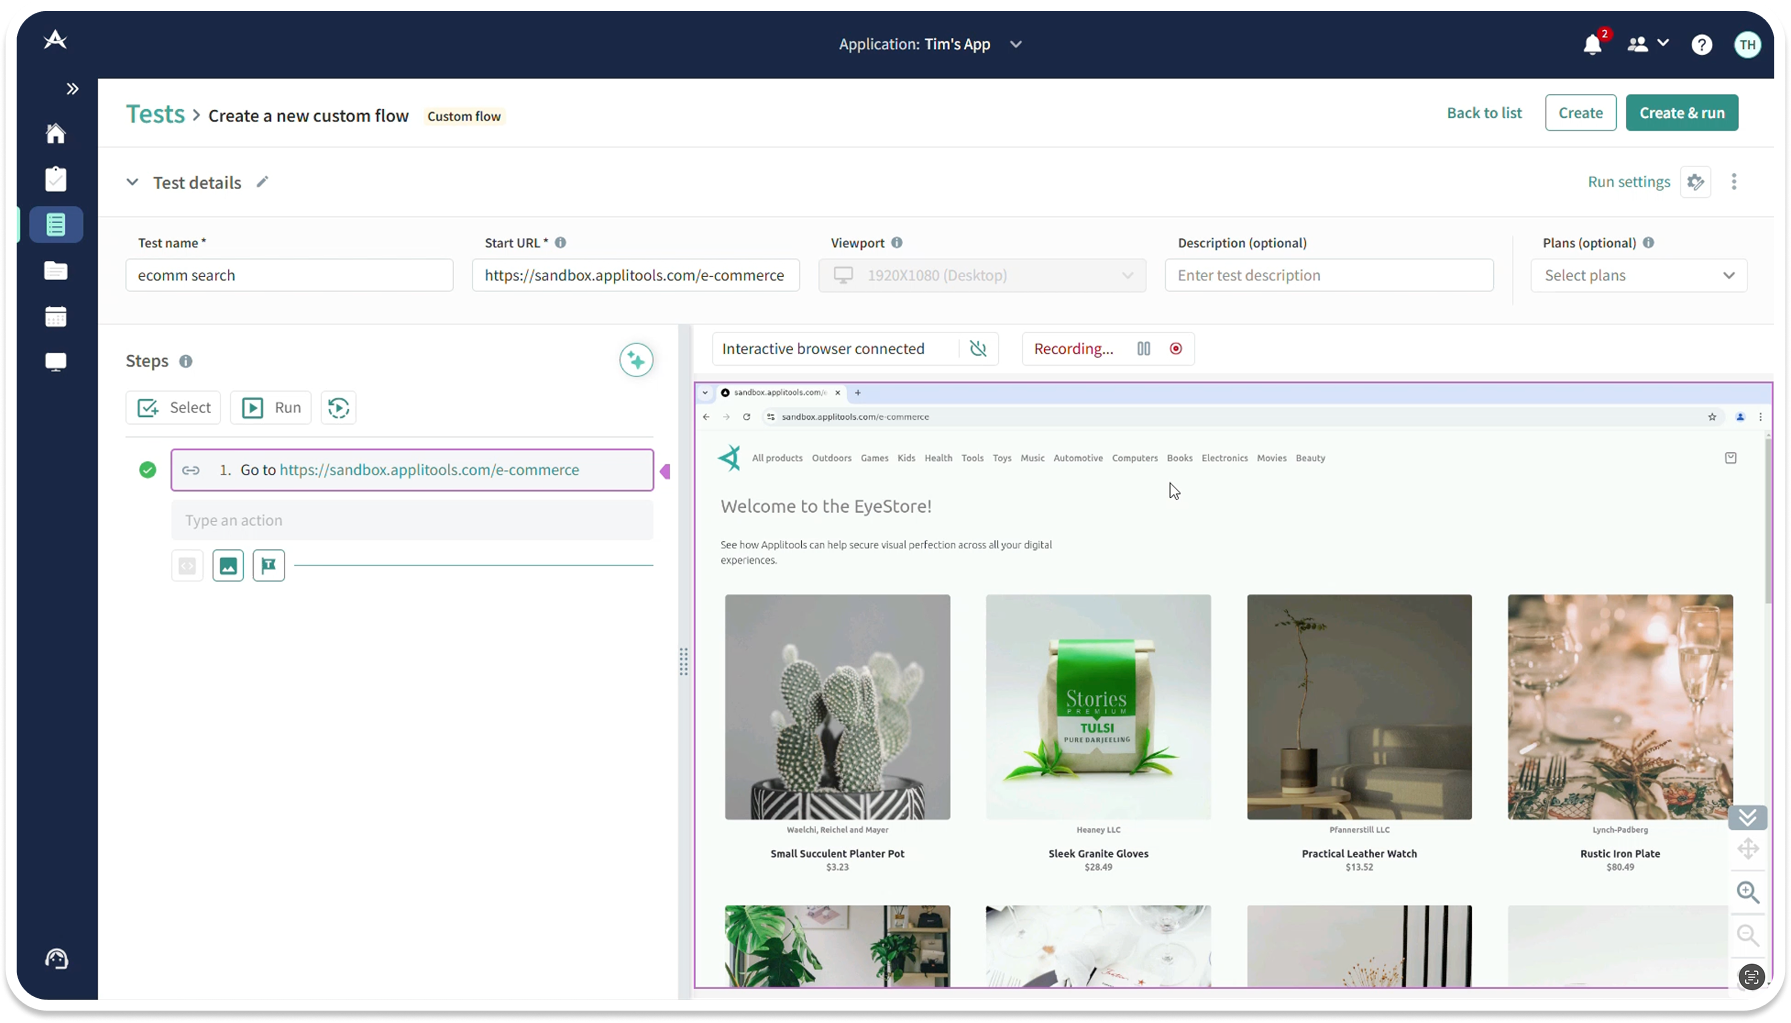Select Outdoors category in EyeStore nav
The height and width of the screenshot is (1023, 1791).
pos(831,459)
